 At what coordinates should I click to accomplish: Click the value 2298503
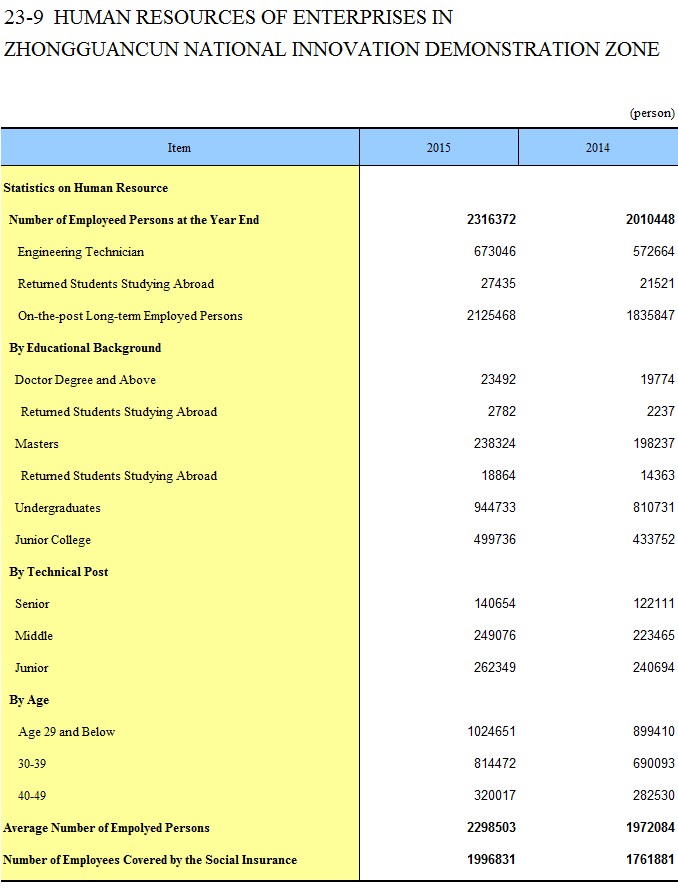pos(492,828)
